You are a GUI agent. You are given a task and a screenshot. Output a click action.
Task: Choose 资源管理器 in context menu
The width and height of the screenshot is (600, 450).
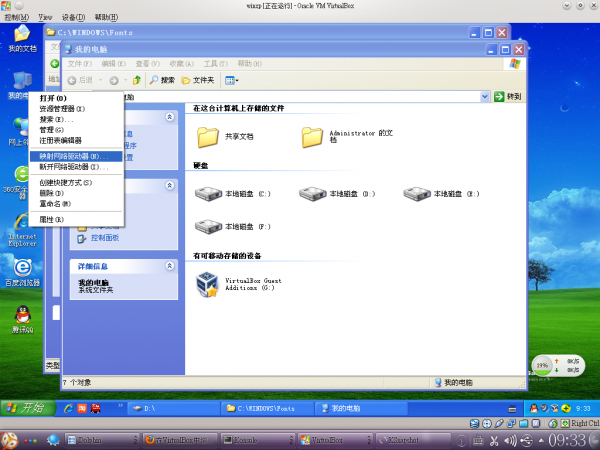coord(76,109)
